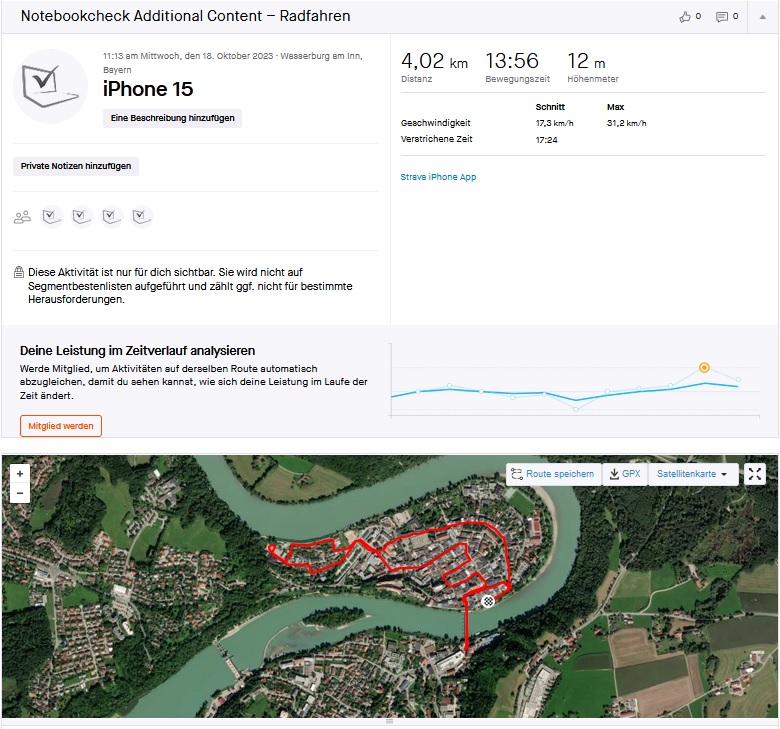Click the 12 m Höhenmeter value
This screenshot has width=780, height=729.
[586, 61]
